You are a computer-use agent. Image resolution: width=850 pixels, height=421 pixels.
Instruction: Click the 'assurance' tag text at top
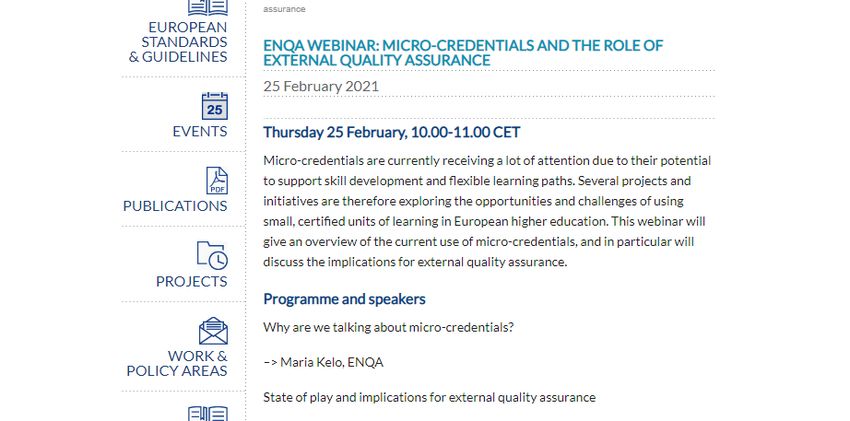pos(284,9)
